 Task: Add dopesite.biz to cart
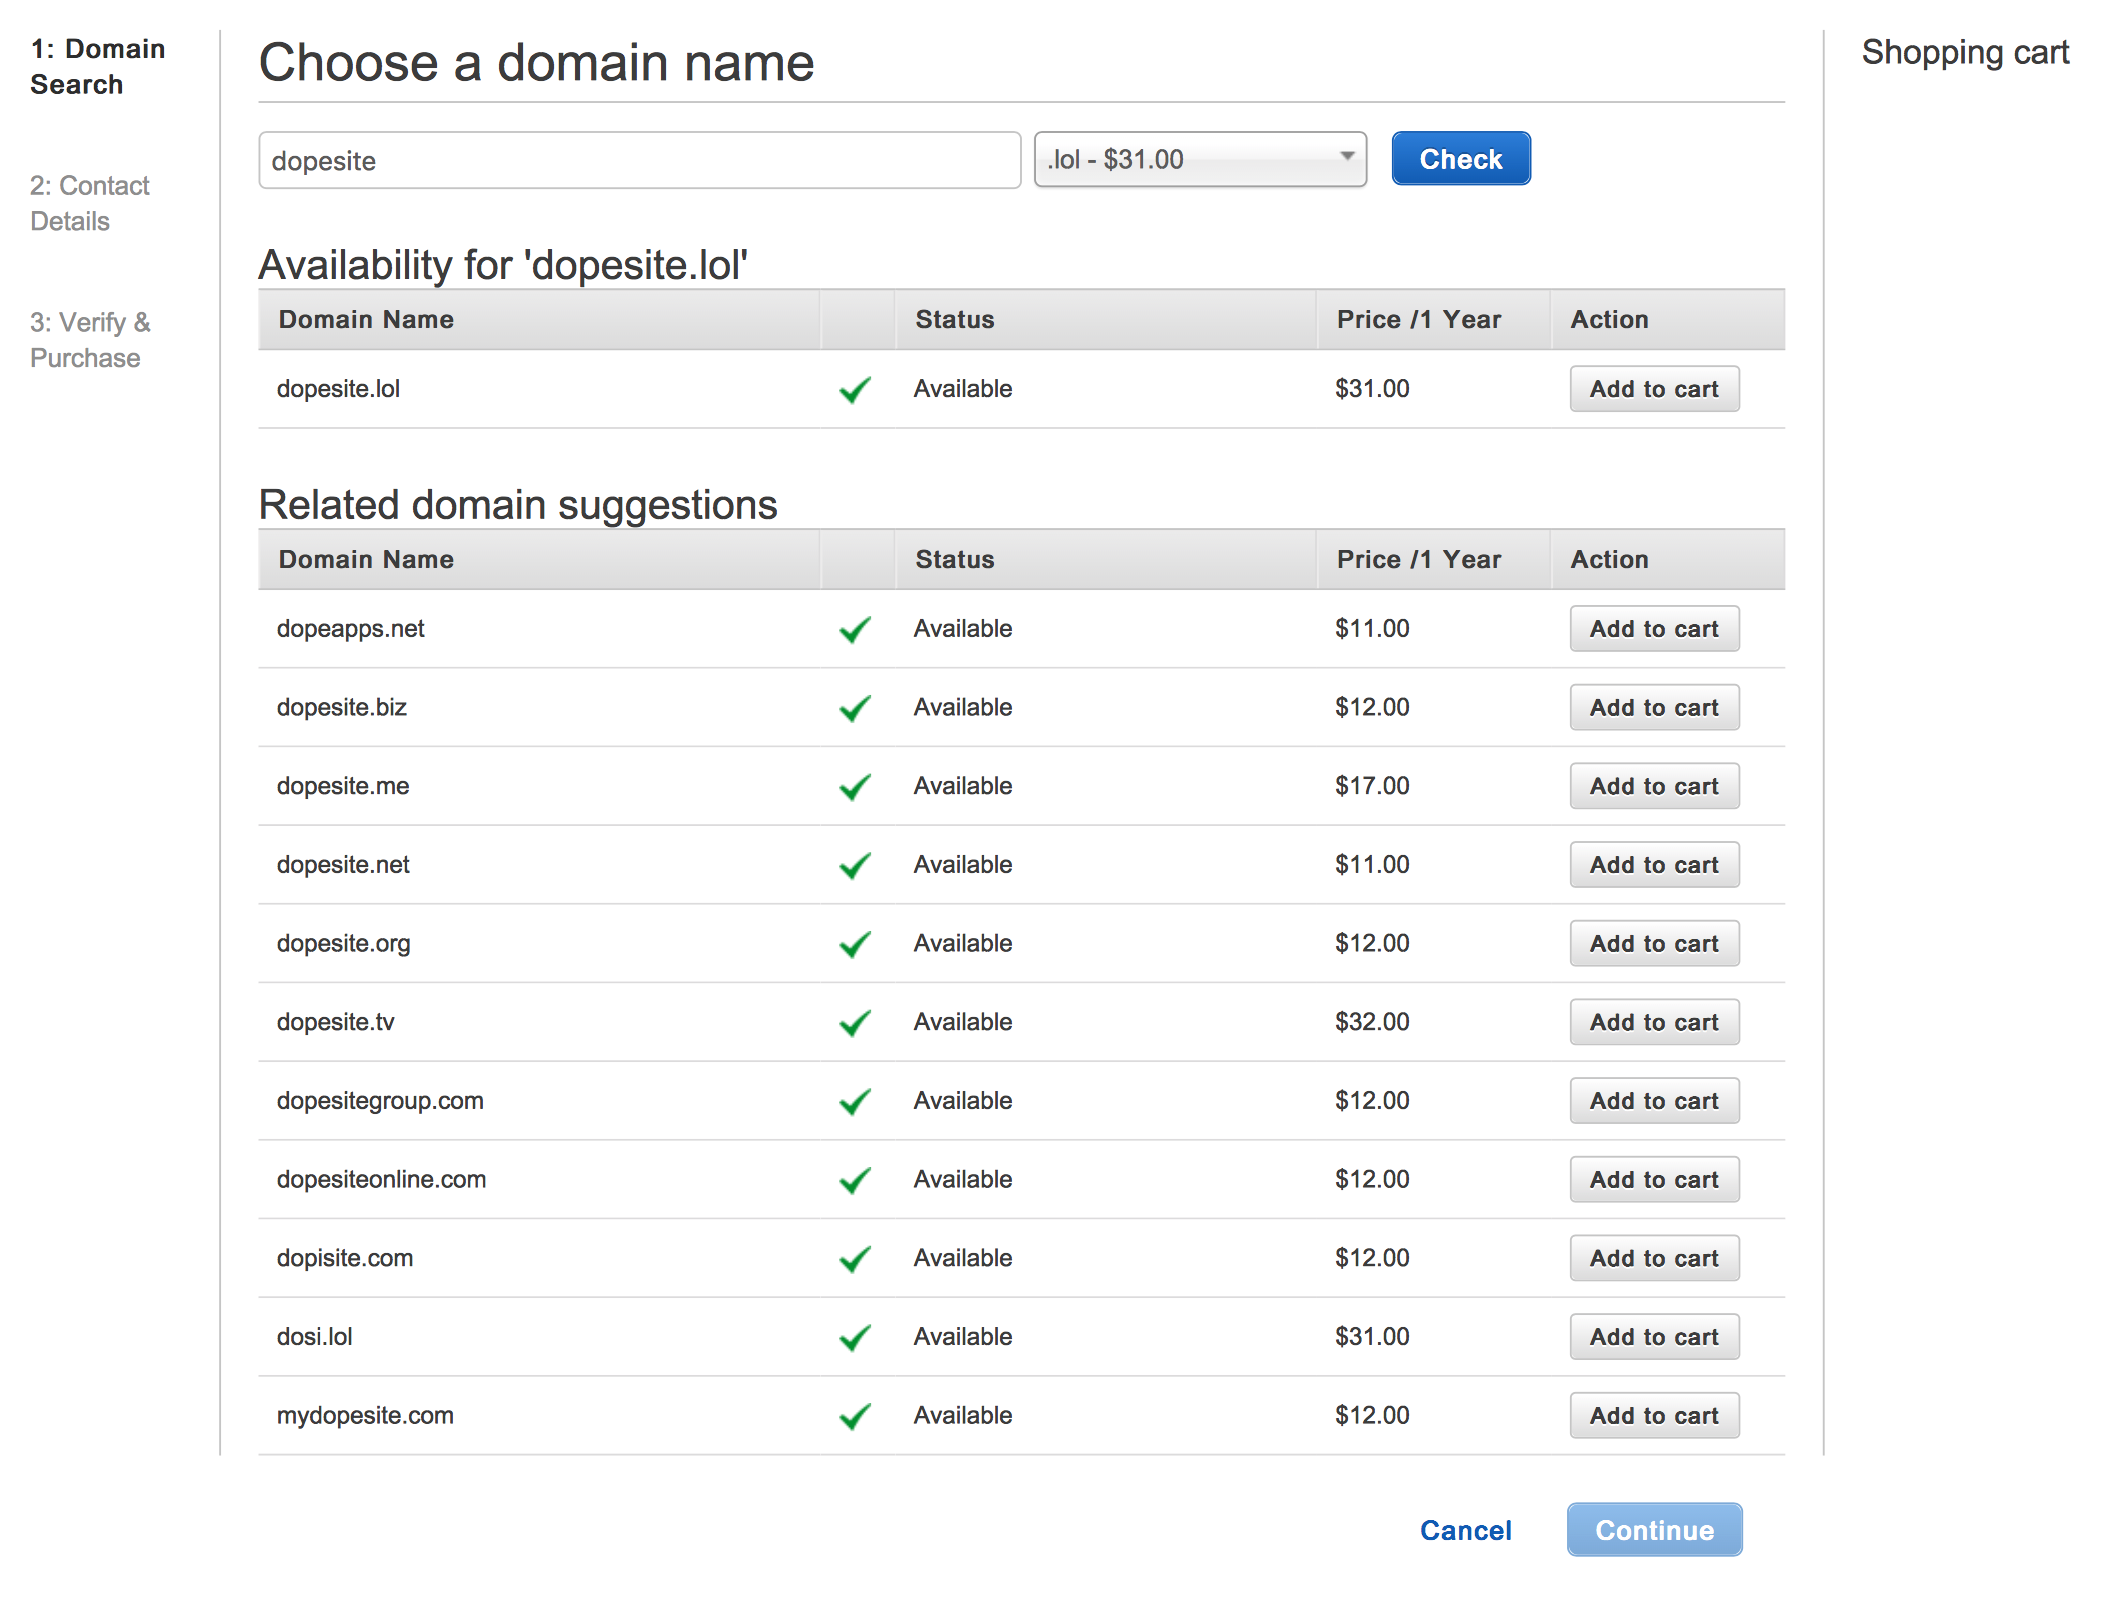(1654, 708)
